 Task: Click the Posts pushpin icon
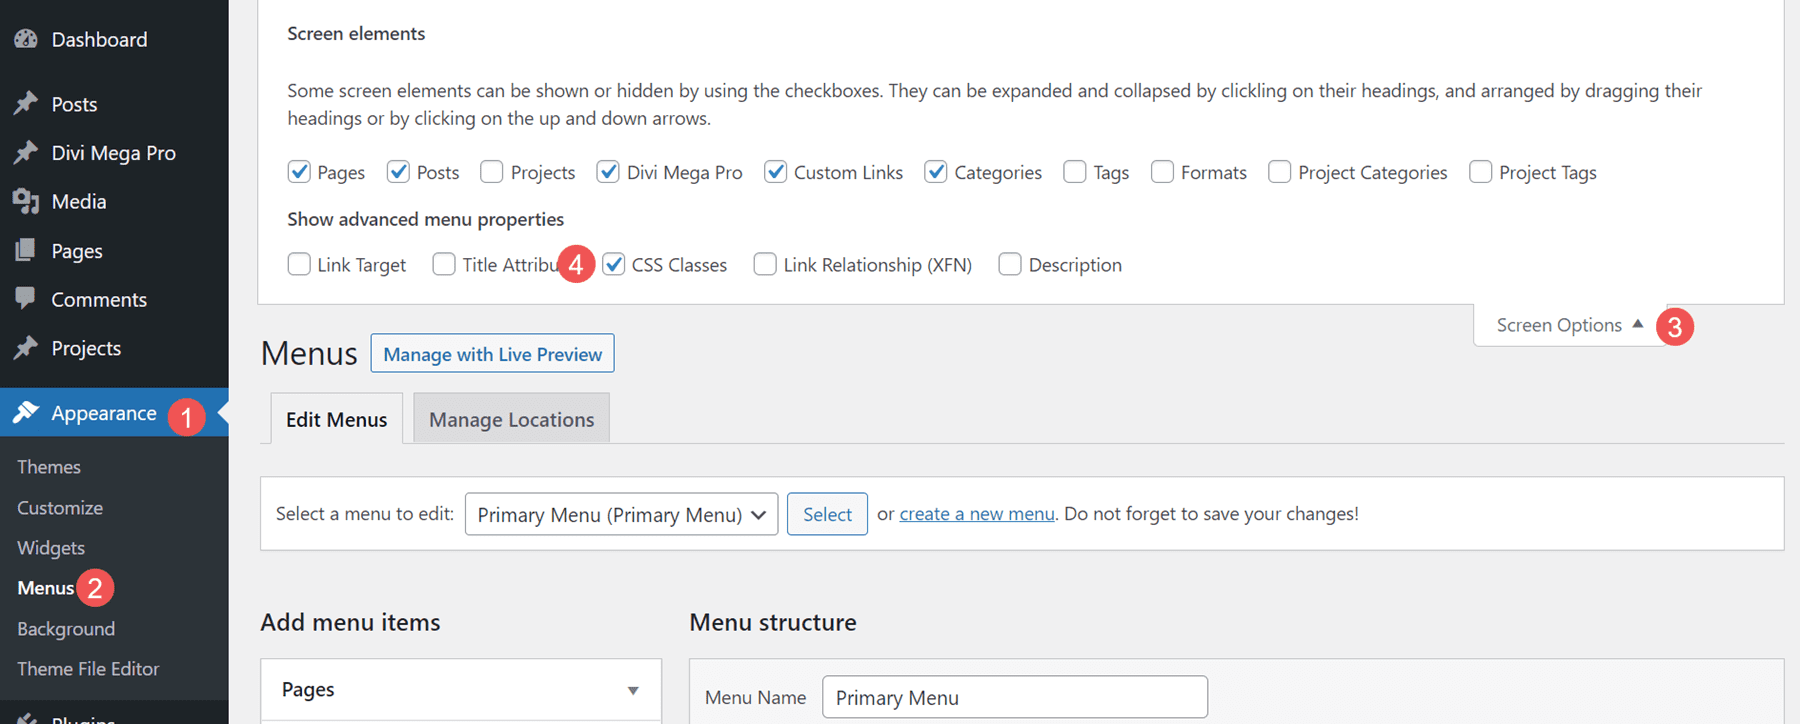click(x=26, y=103)
